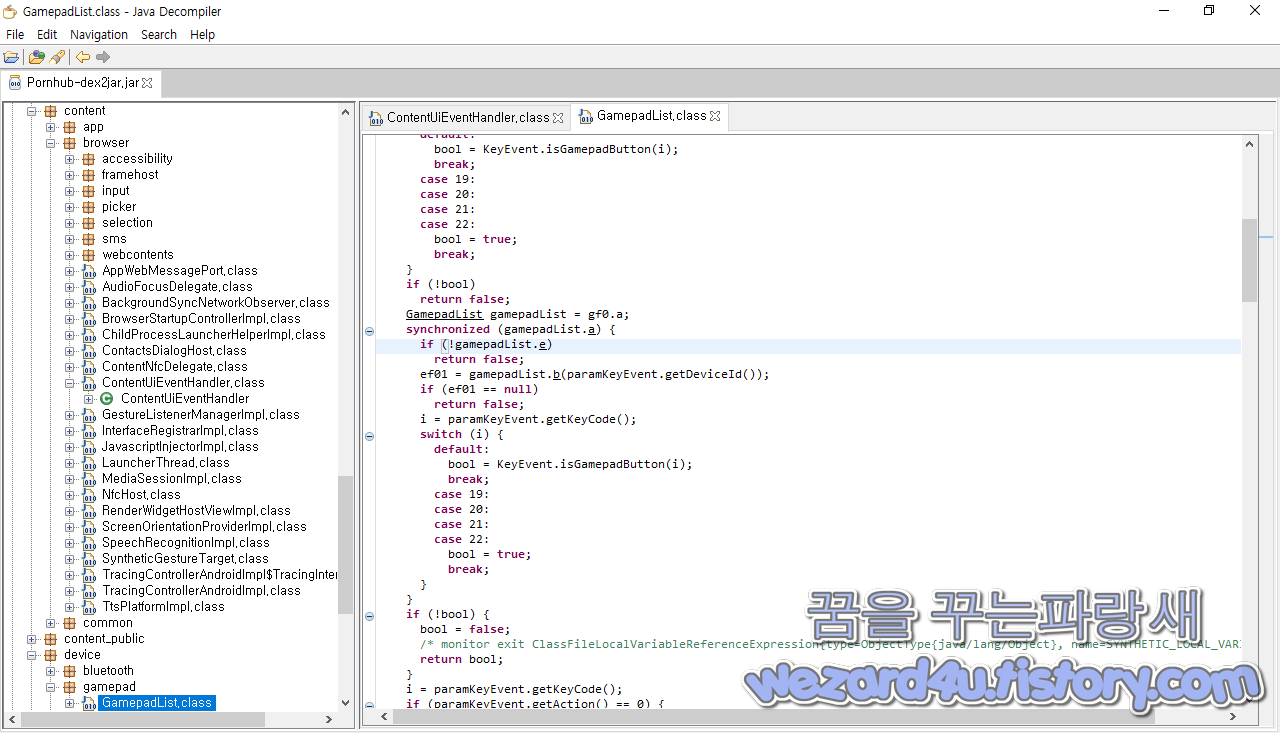Expand the accessibility package node
1280x733 pixels.
pyautogui.click(x=70, y=159)
